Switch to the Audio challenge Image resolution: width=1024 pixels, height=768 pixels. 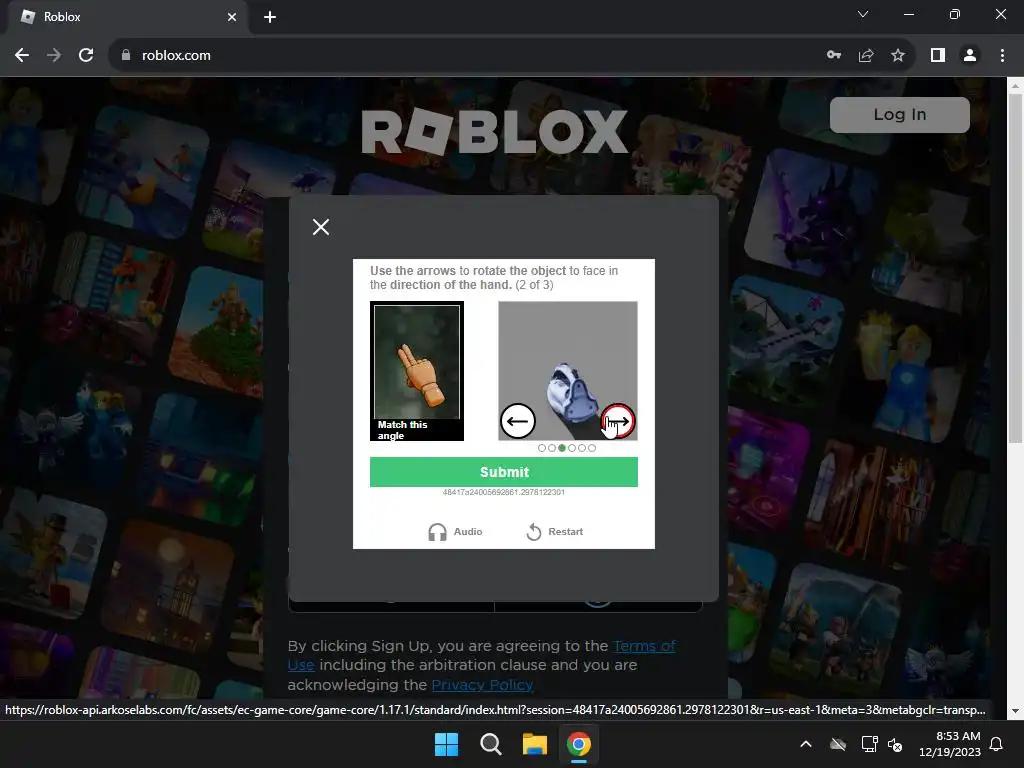(455, 532)
